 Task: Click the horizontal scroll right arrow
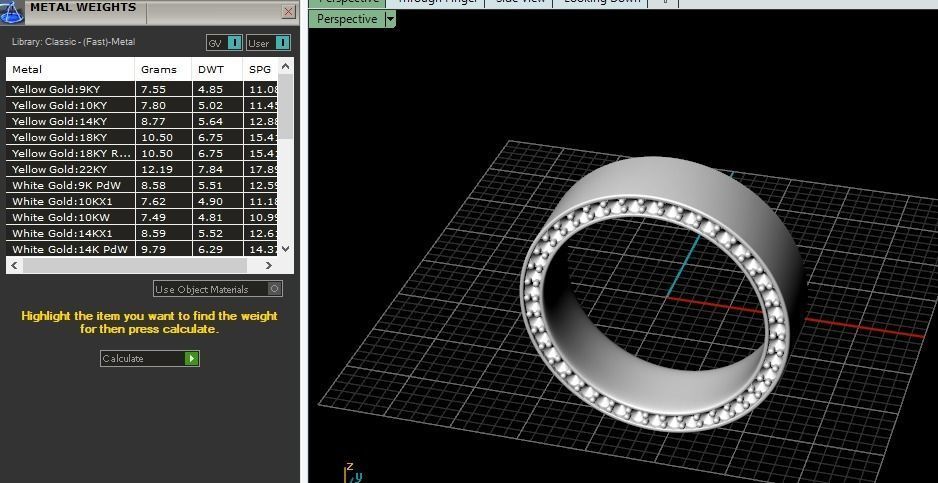click(x=269, y=265)
